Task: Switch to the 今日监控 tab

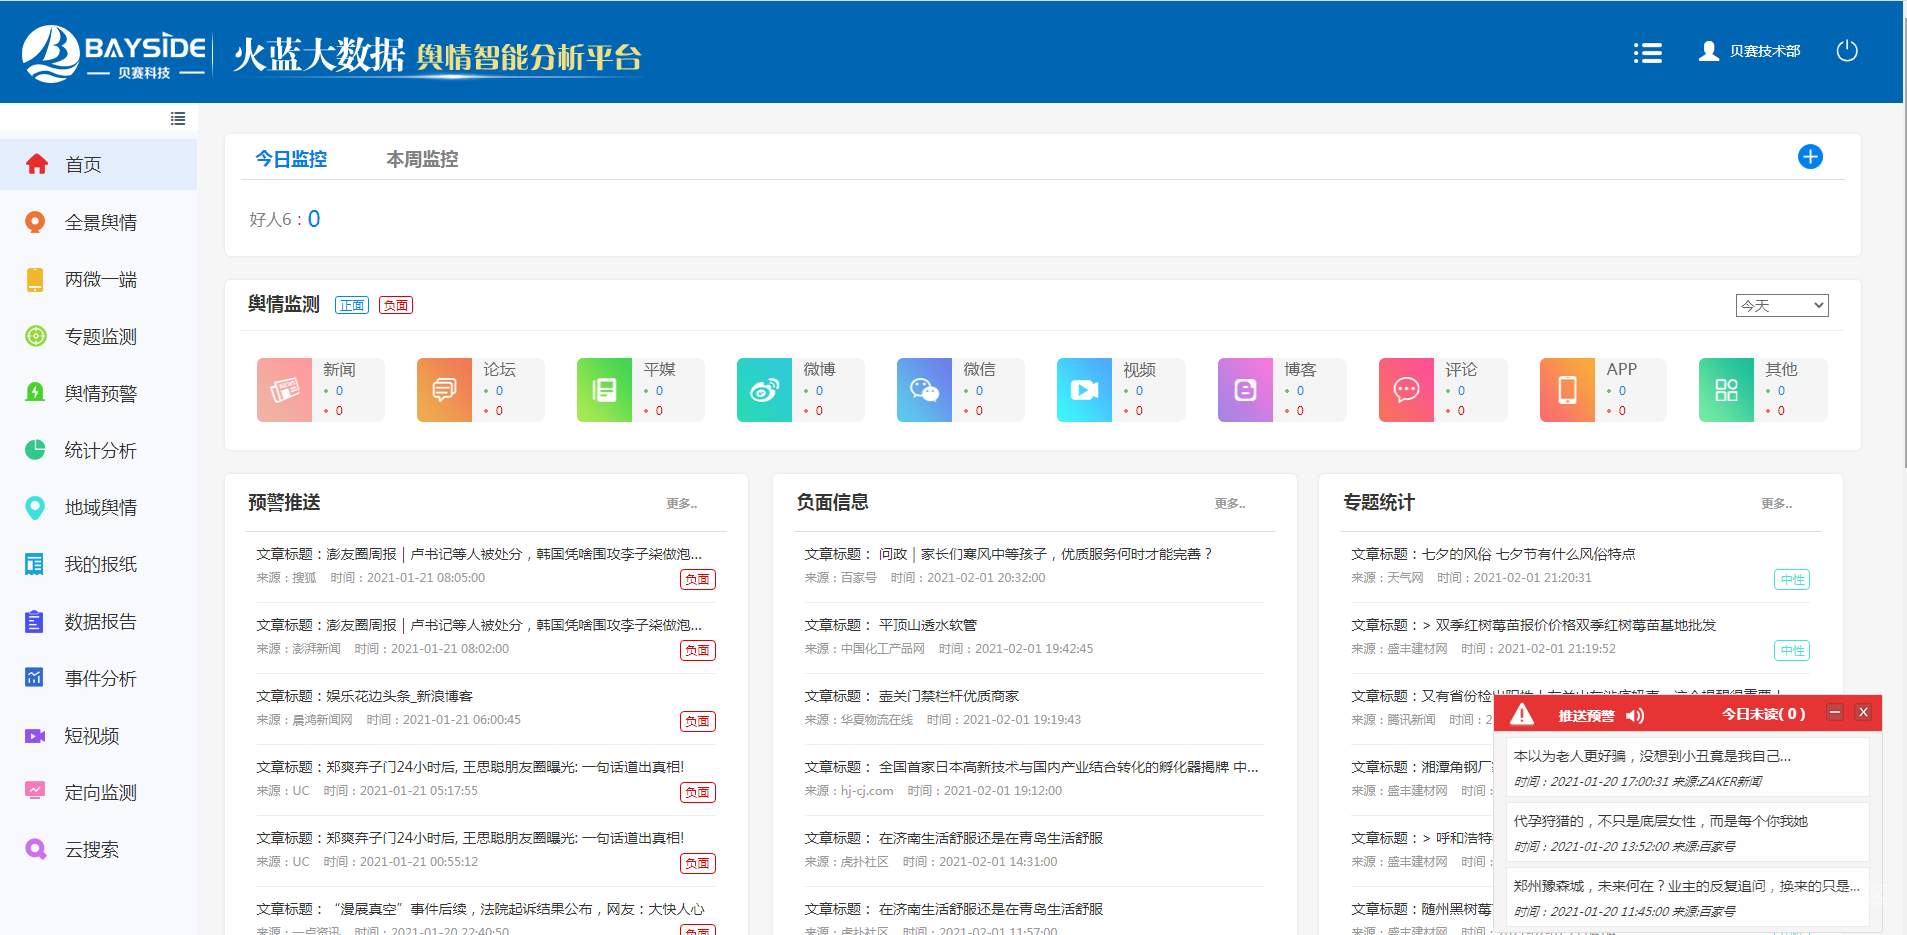Action: [291, 159]
